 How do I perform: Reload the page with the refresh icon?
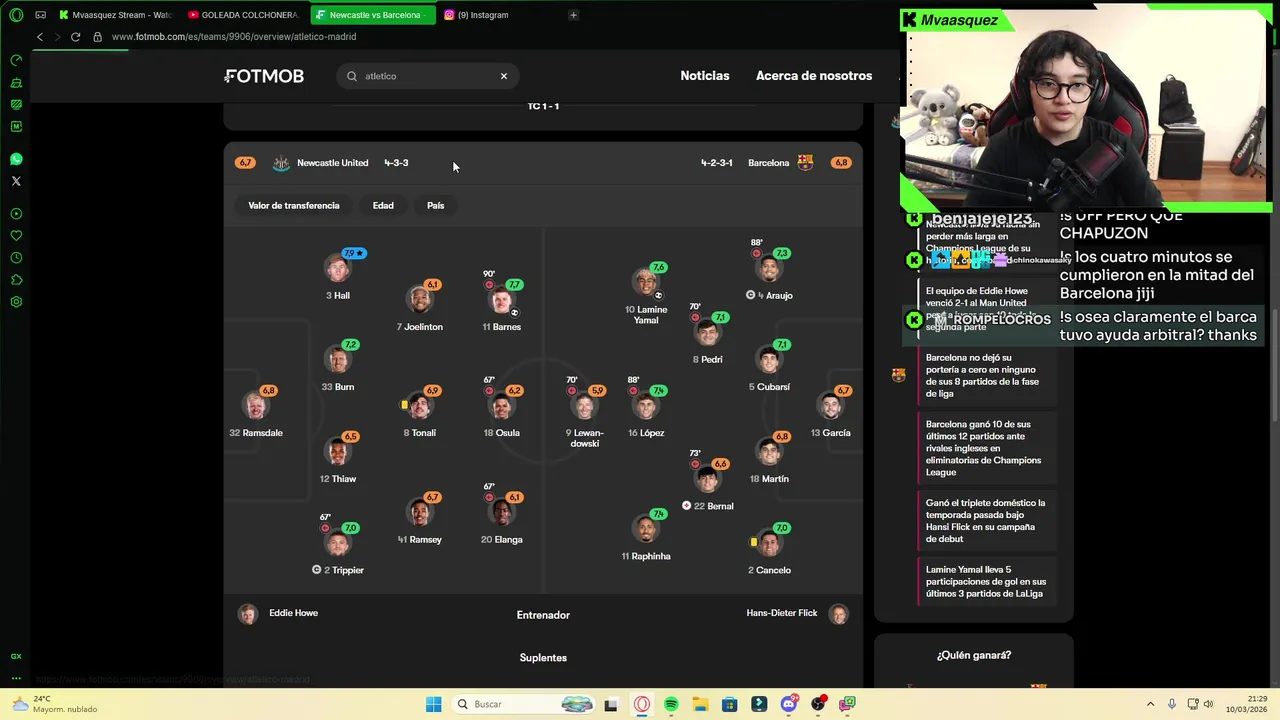tap(75, 37)
